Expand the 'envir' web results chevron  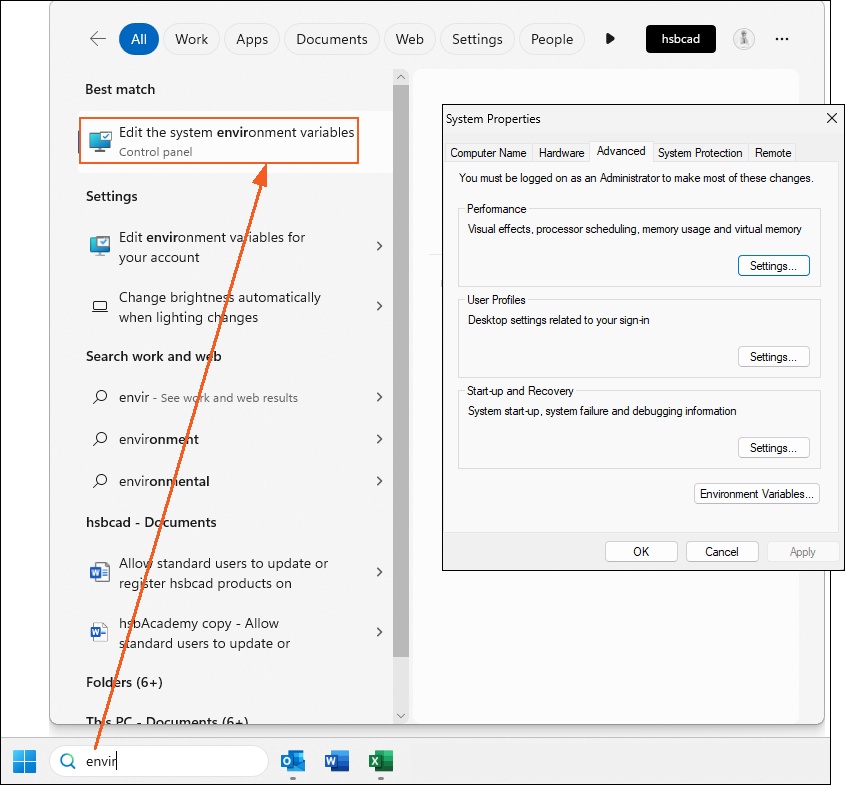(379, 397)
